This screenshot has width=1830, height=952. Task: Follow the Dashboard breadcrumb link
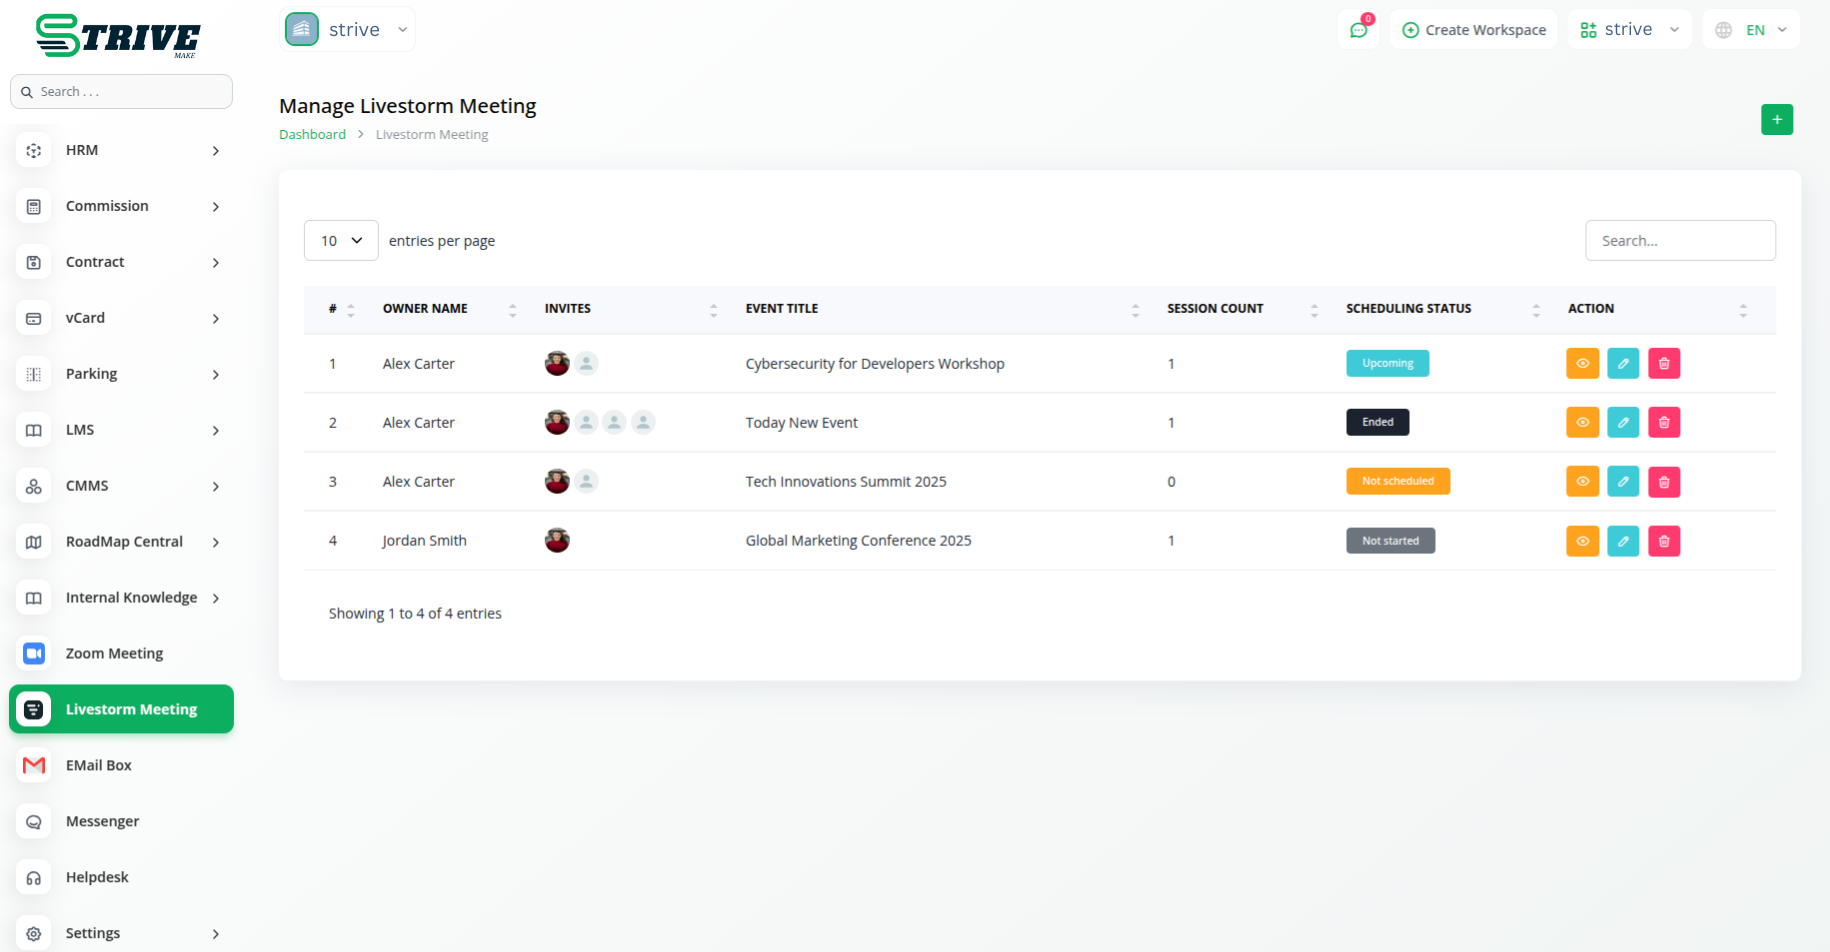coord(312,135)
